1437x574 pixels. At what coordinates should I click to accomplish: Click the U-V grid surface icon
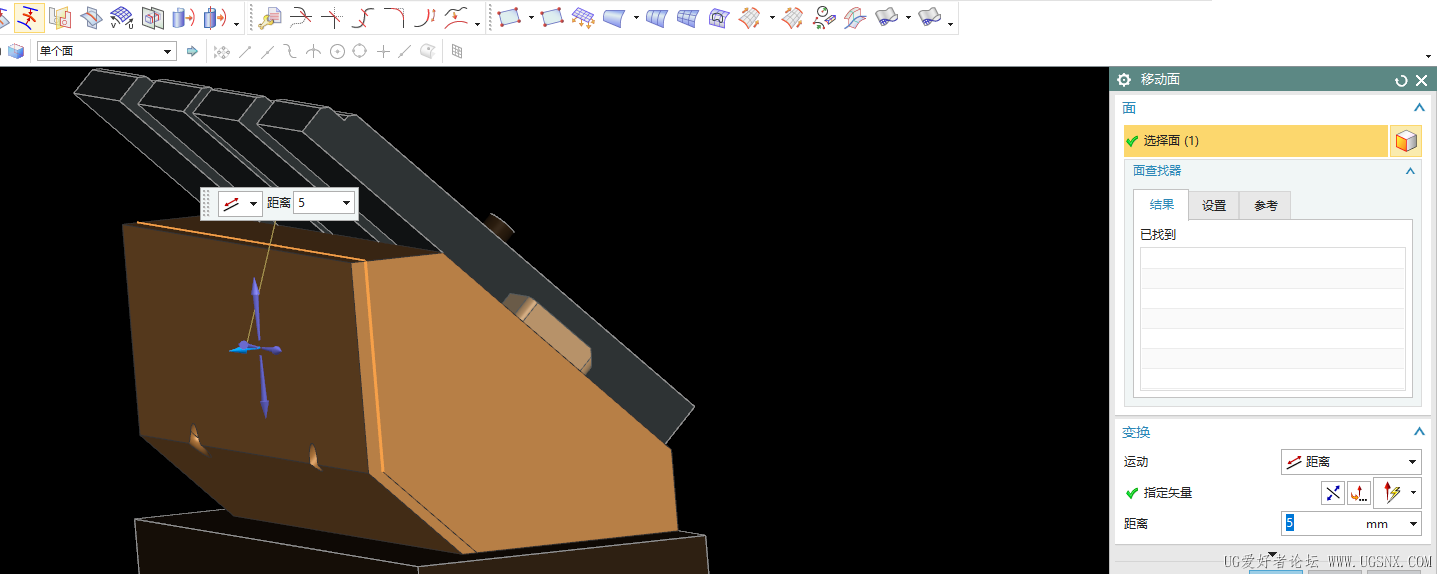[x=122, y=17]
